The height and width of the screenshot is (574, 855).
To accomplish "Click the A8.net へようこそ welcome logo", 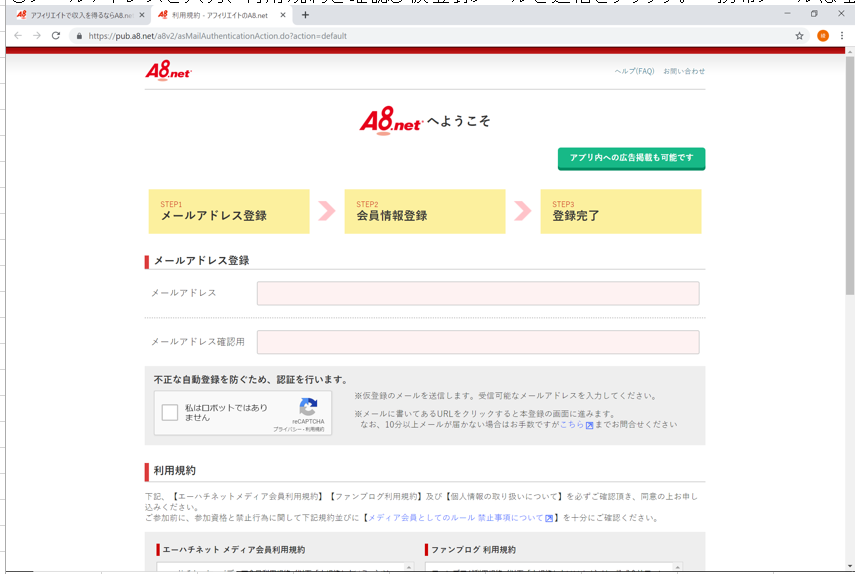I will 424,120.
